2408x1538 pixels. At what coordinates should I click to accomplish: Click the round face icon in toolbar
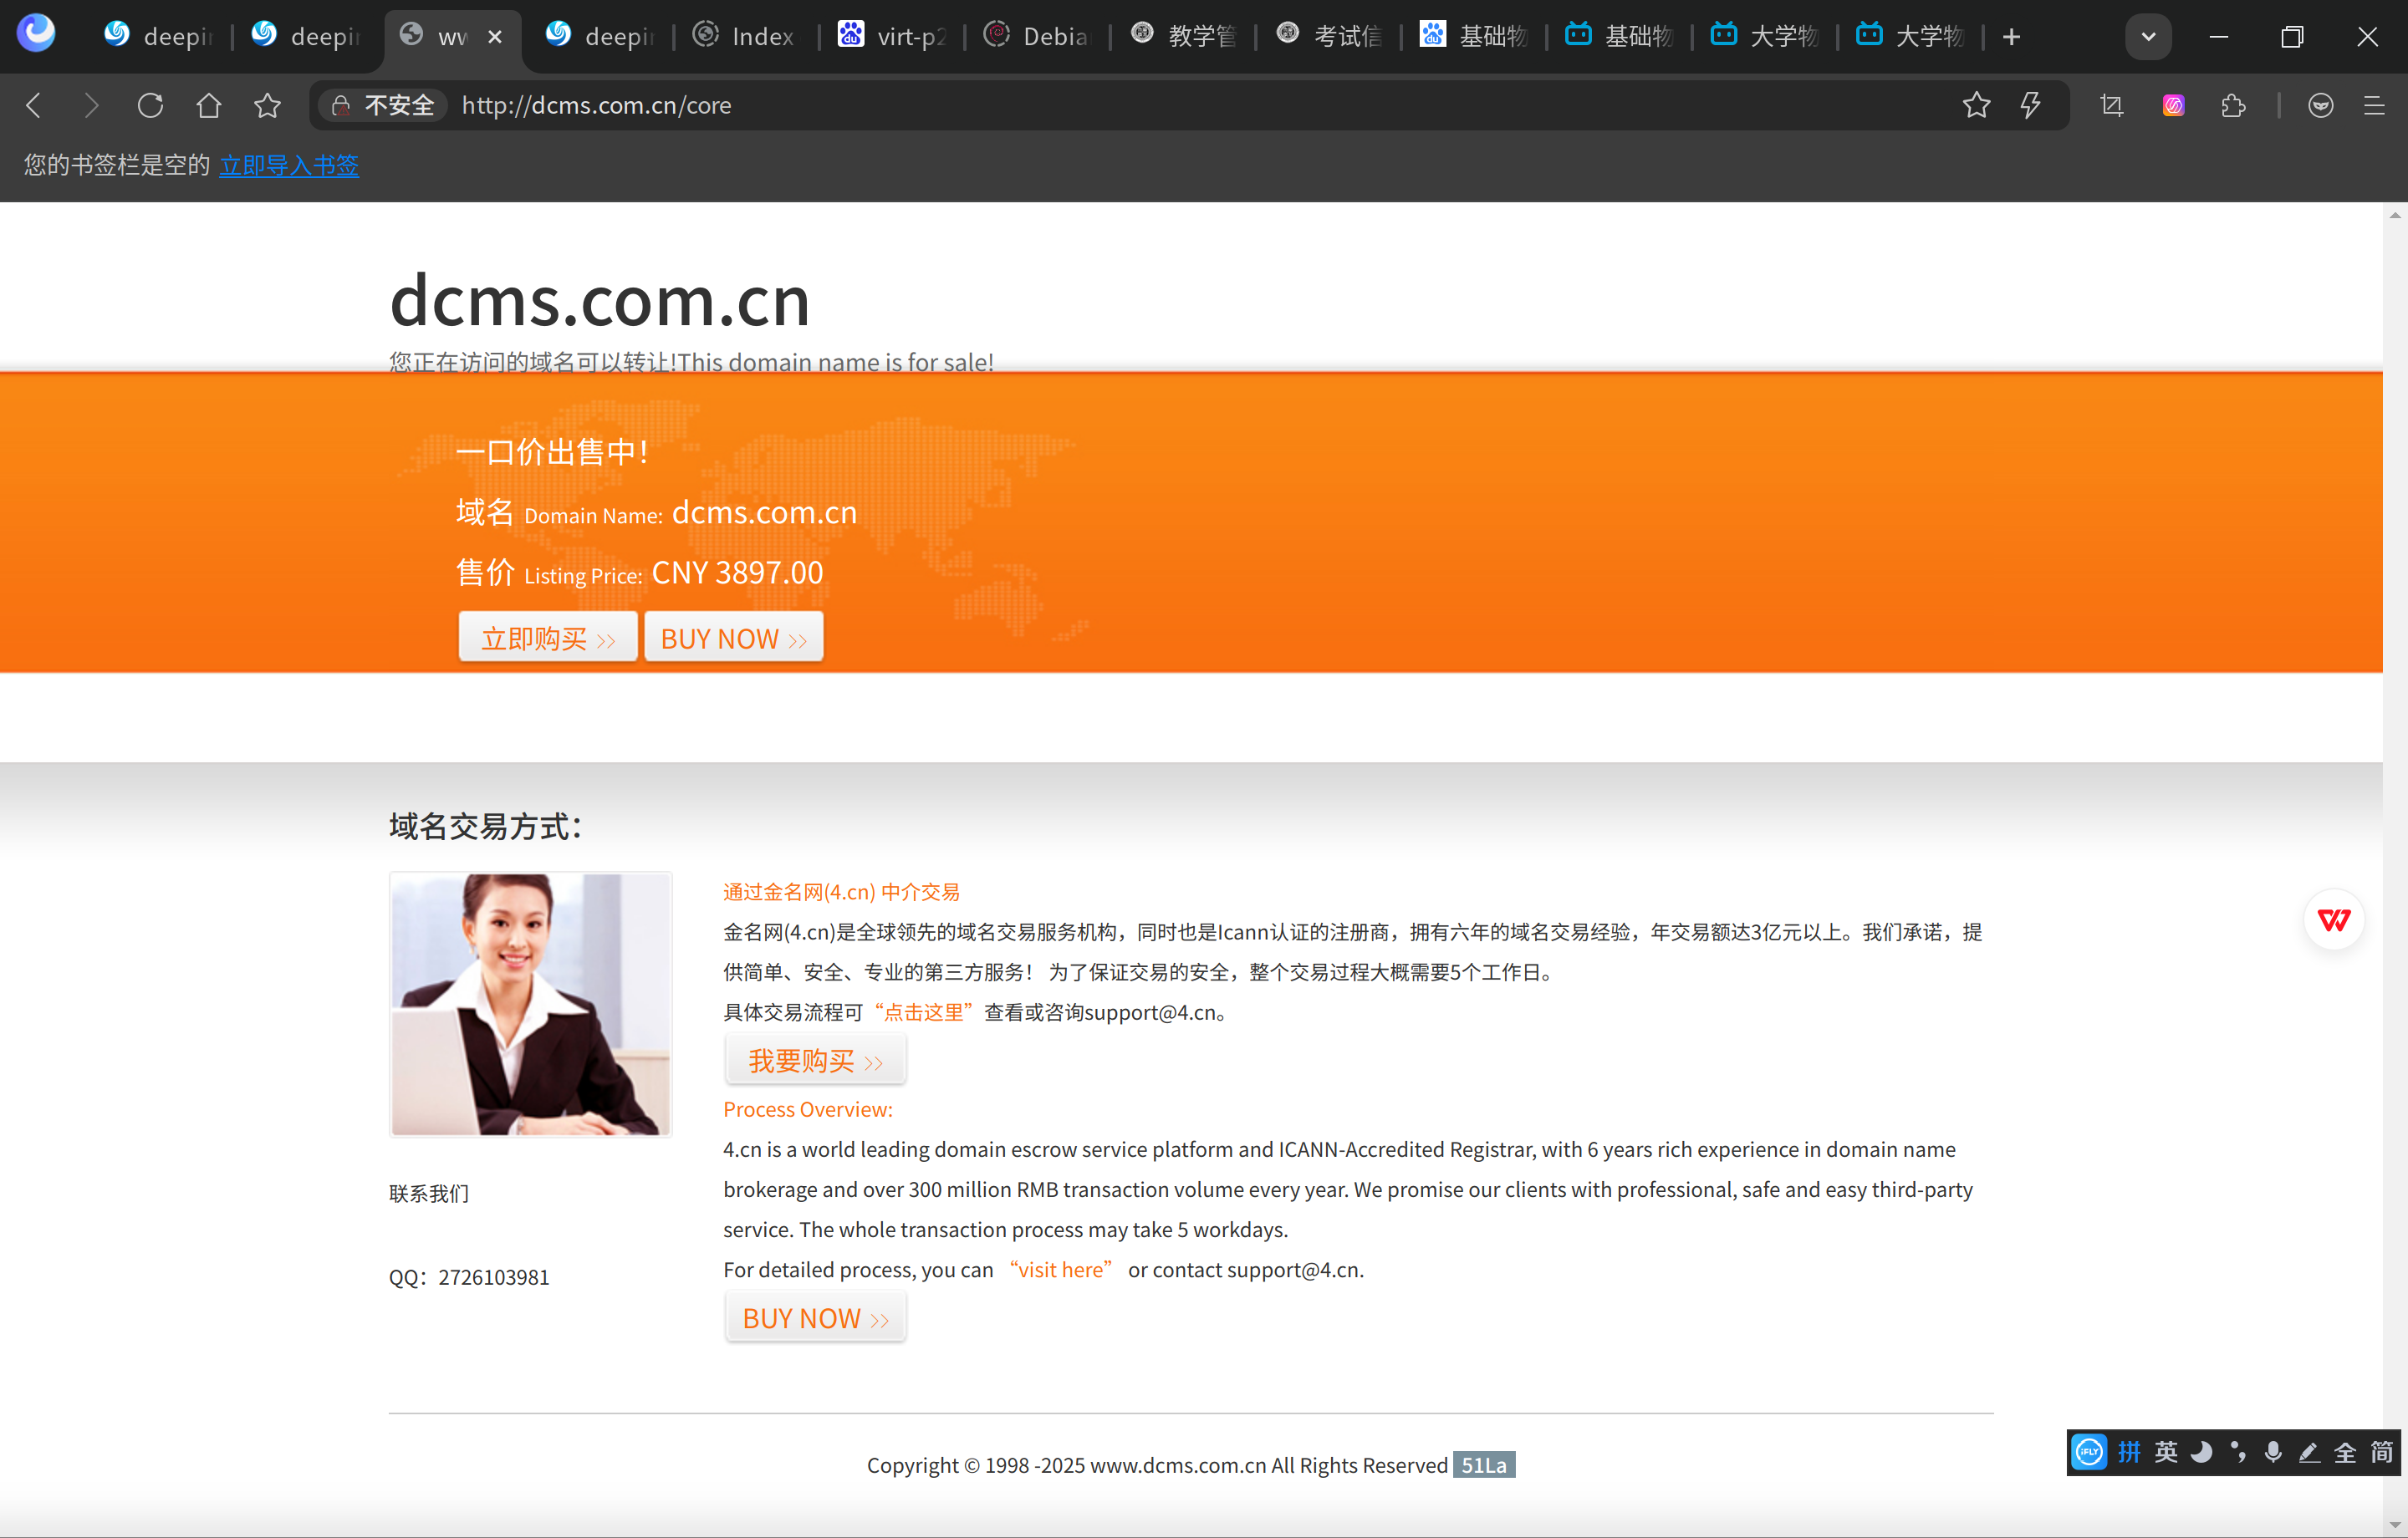click(x=2320, y=105)
